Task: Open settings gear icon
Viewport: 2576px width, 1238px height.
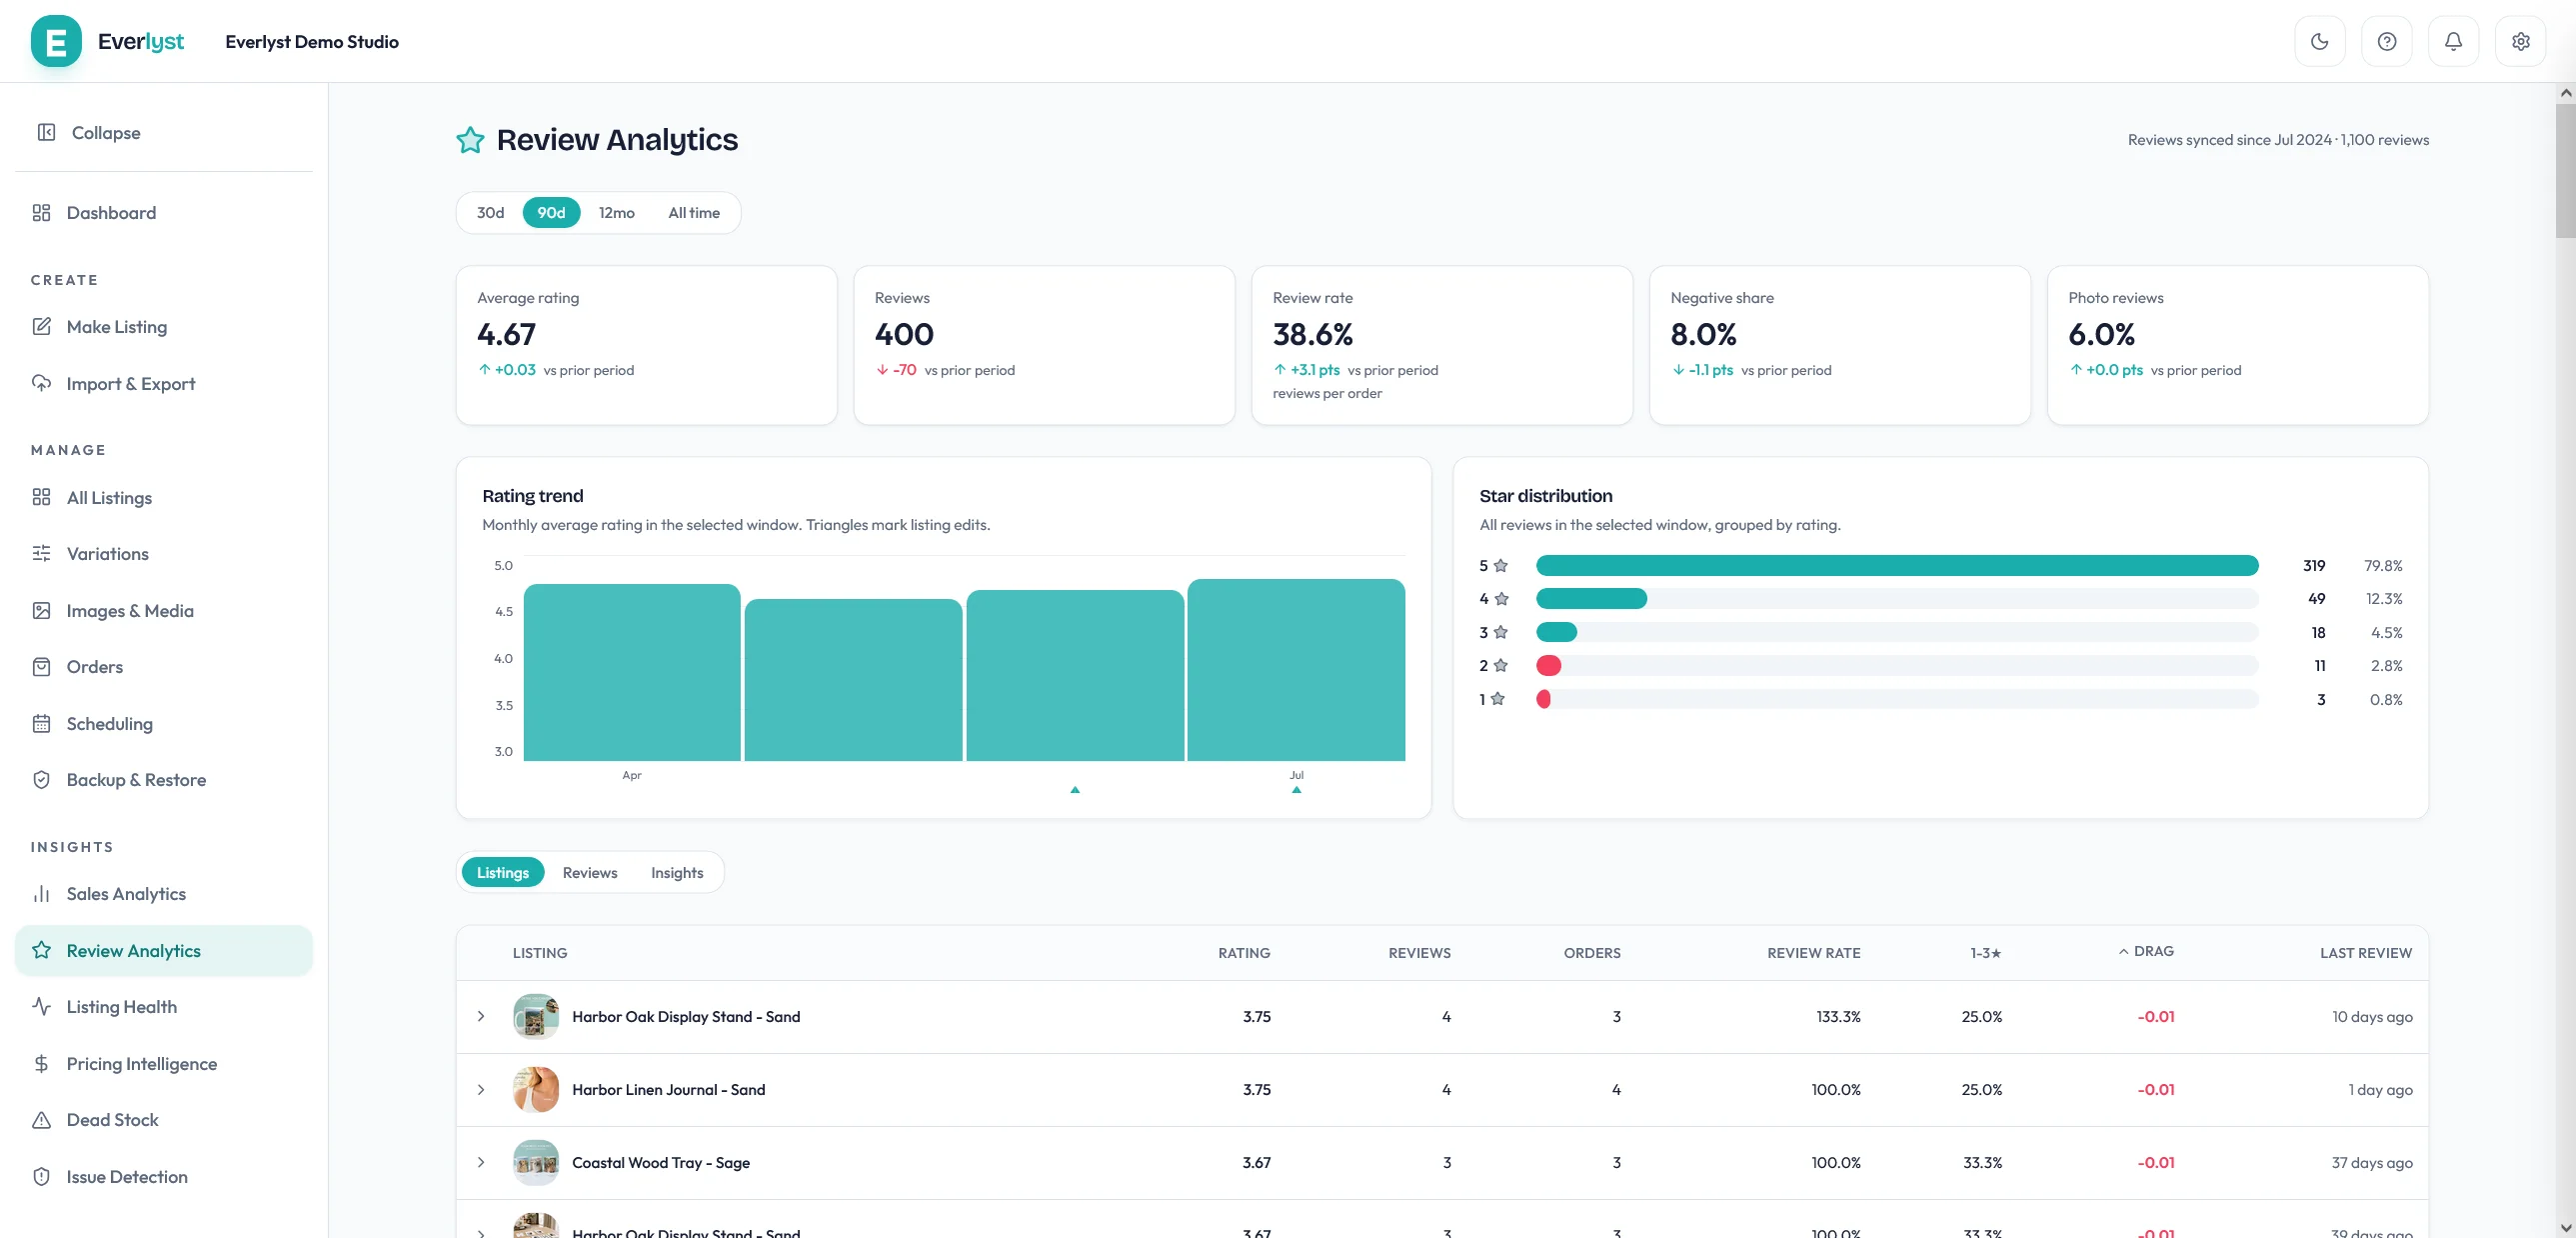Action: tap(2520, 41)
